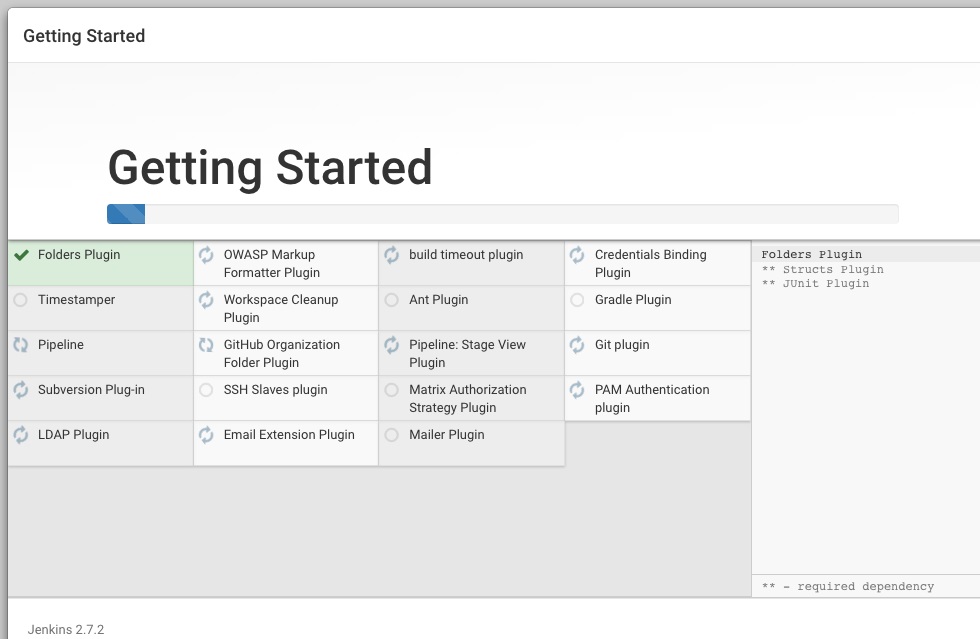Click the 'Folders Plugin' label in the plugin grid
The image size is (980, 639).
79,255
